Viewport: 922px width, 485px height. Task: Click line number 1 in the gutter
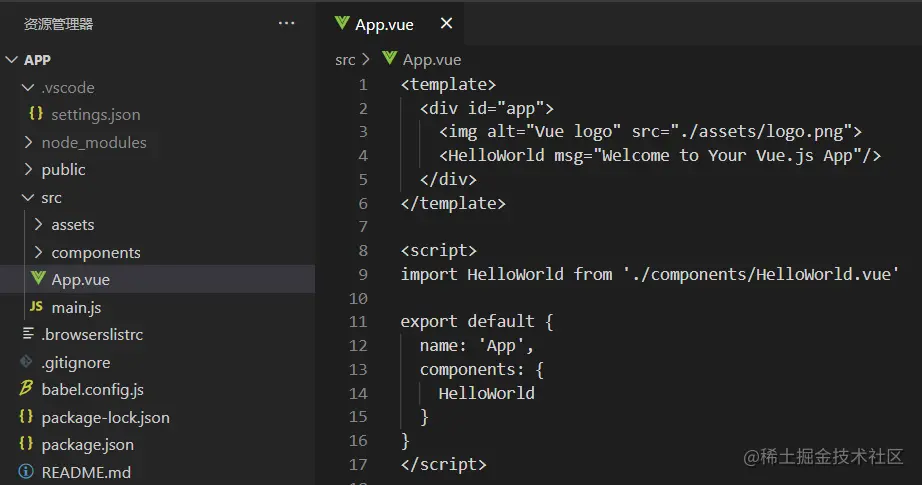363,85
